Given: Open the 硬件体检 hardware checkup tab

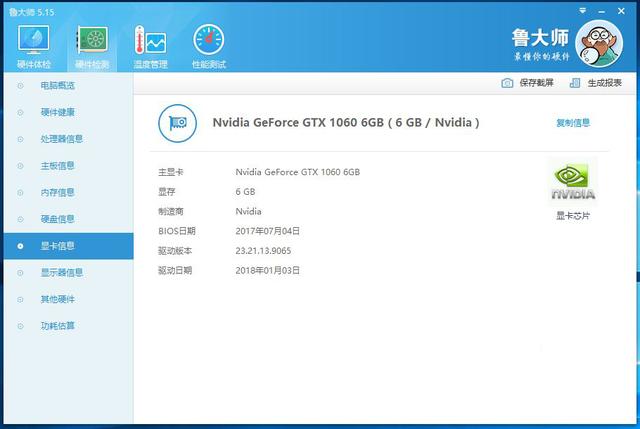Looking at the screenshot, I should coord(33,47).
